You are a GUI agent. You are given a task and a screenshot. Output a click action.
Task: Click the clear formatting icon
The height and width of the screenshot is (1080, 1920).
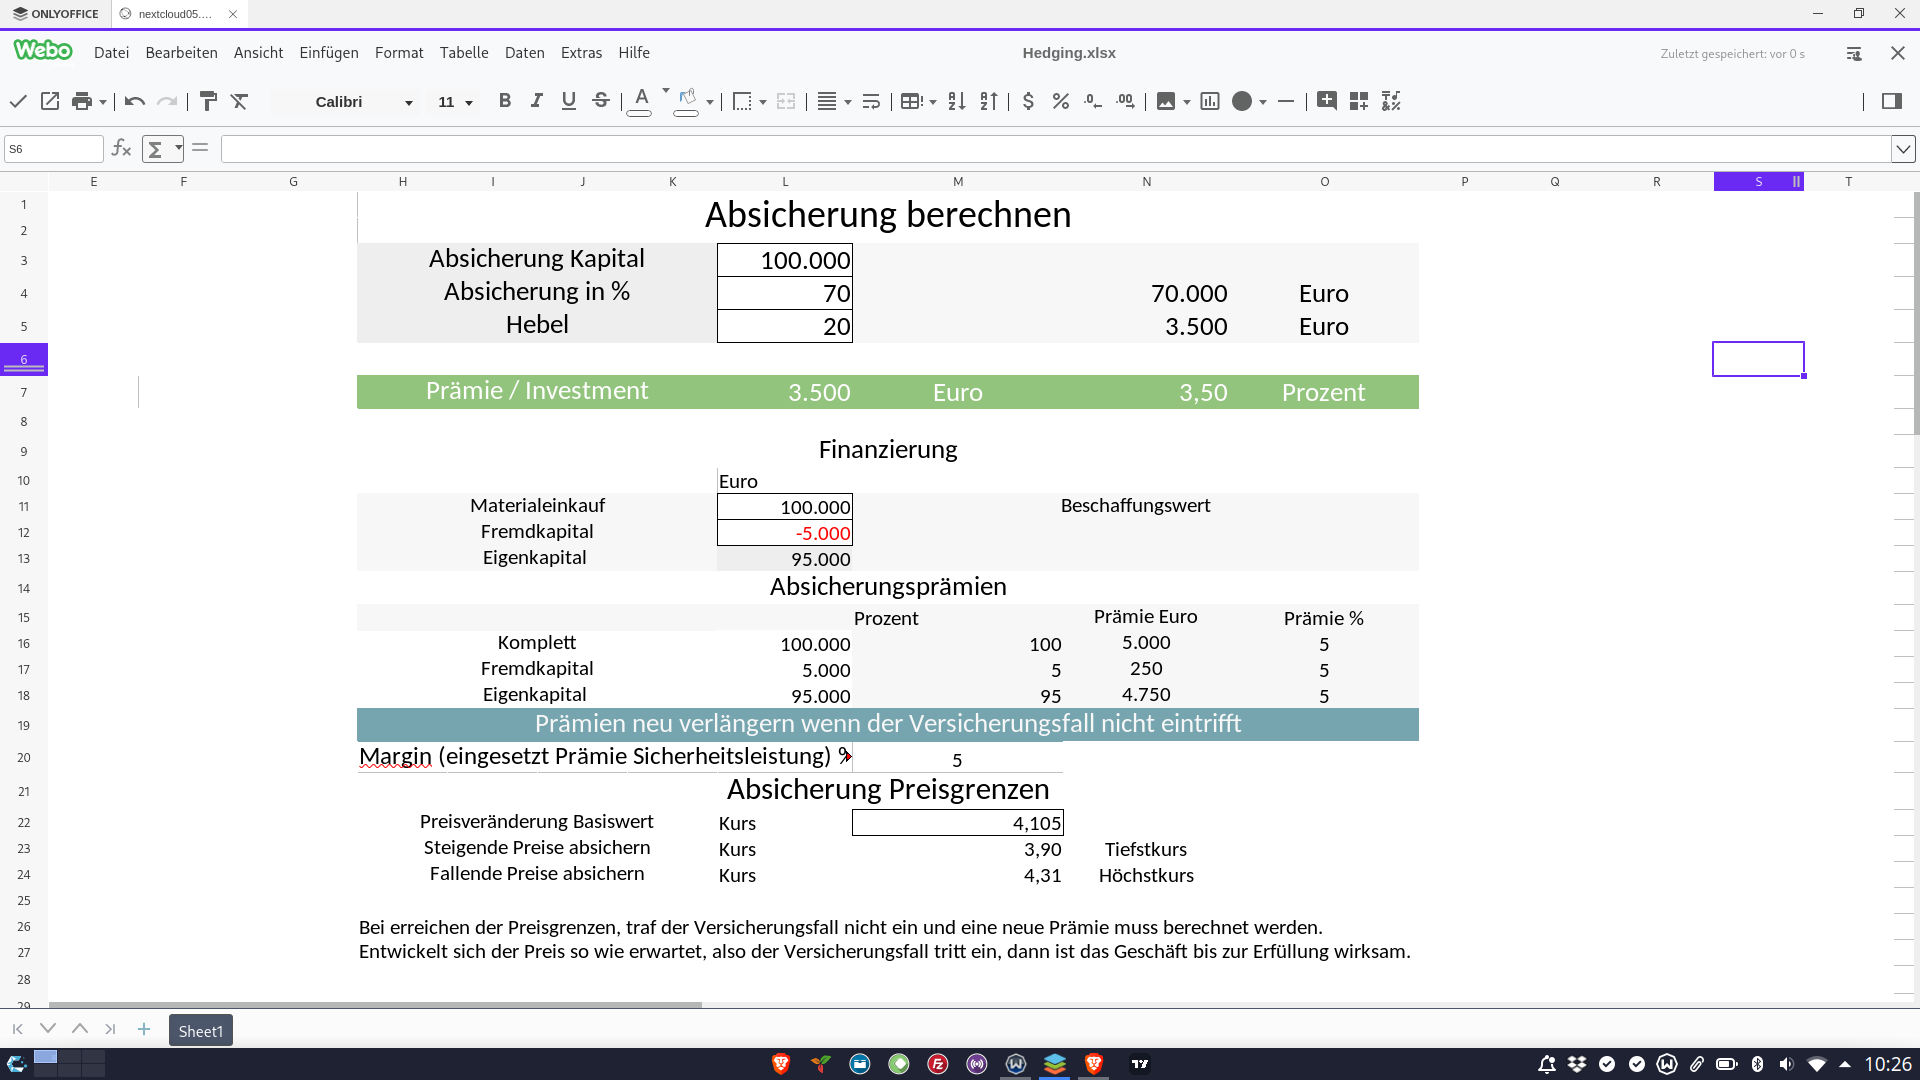(x=240, y=101)
